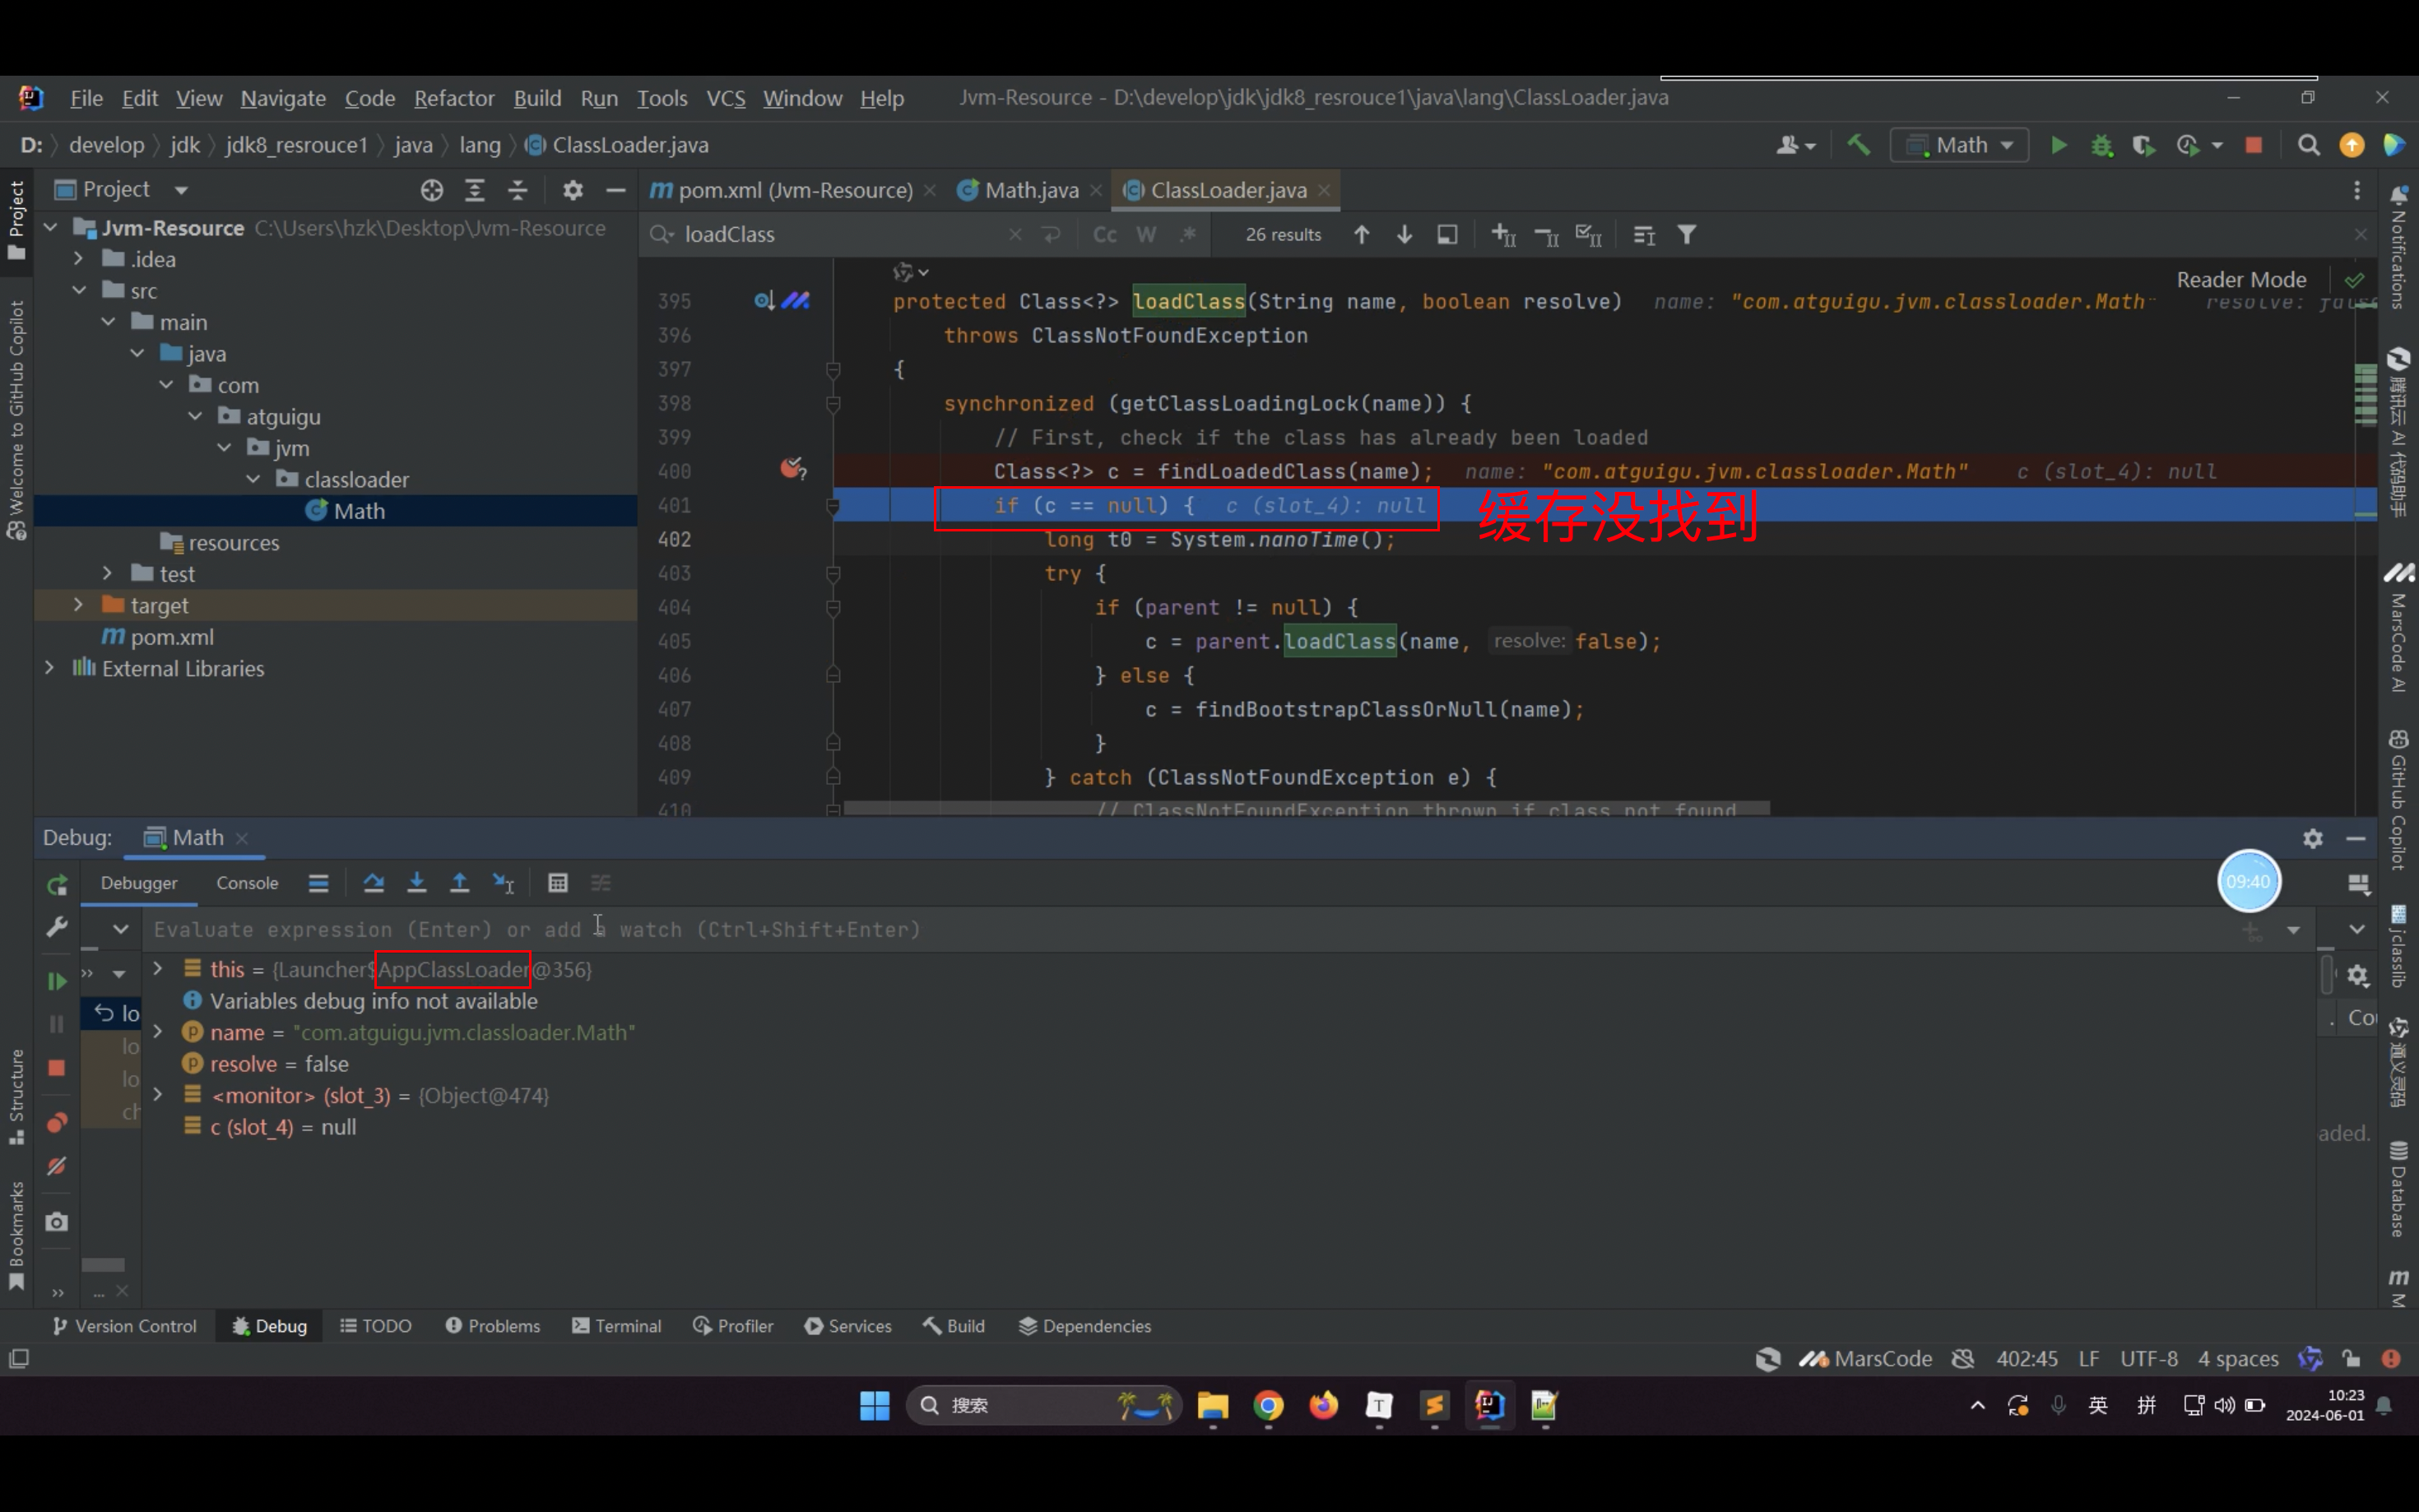This screenshot has width=2419, height=1512.
Task: Click the Run to Cursor icon
Action: click(503, 882)
